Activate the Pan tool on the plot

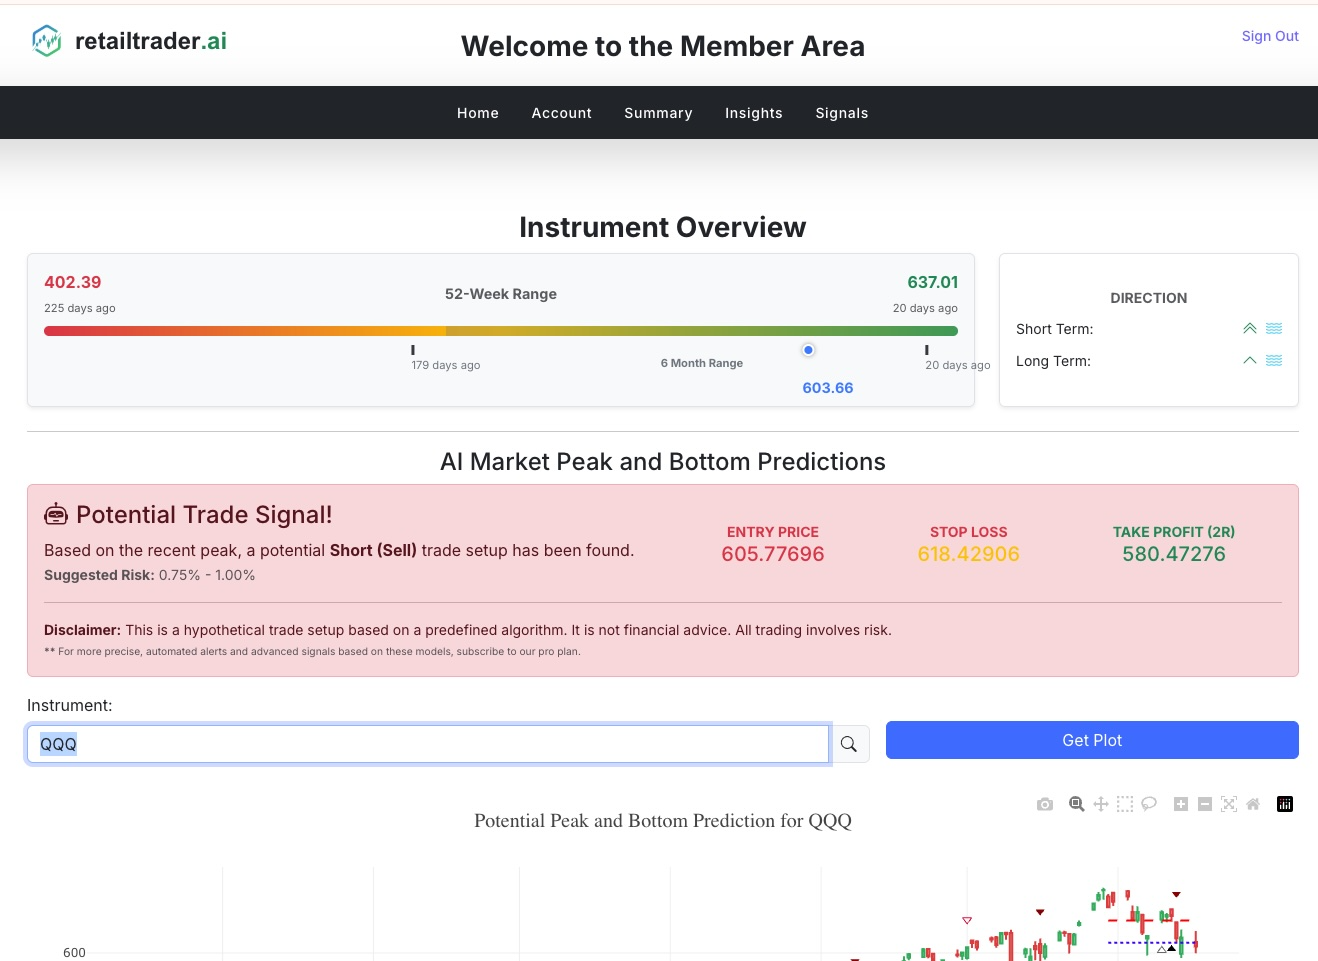pyautogui.click(x=1101, y=804)
